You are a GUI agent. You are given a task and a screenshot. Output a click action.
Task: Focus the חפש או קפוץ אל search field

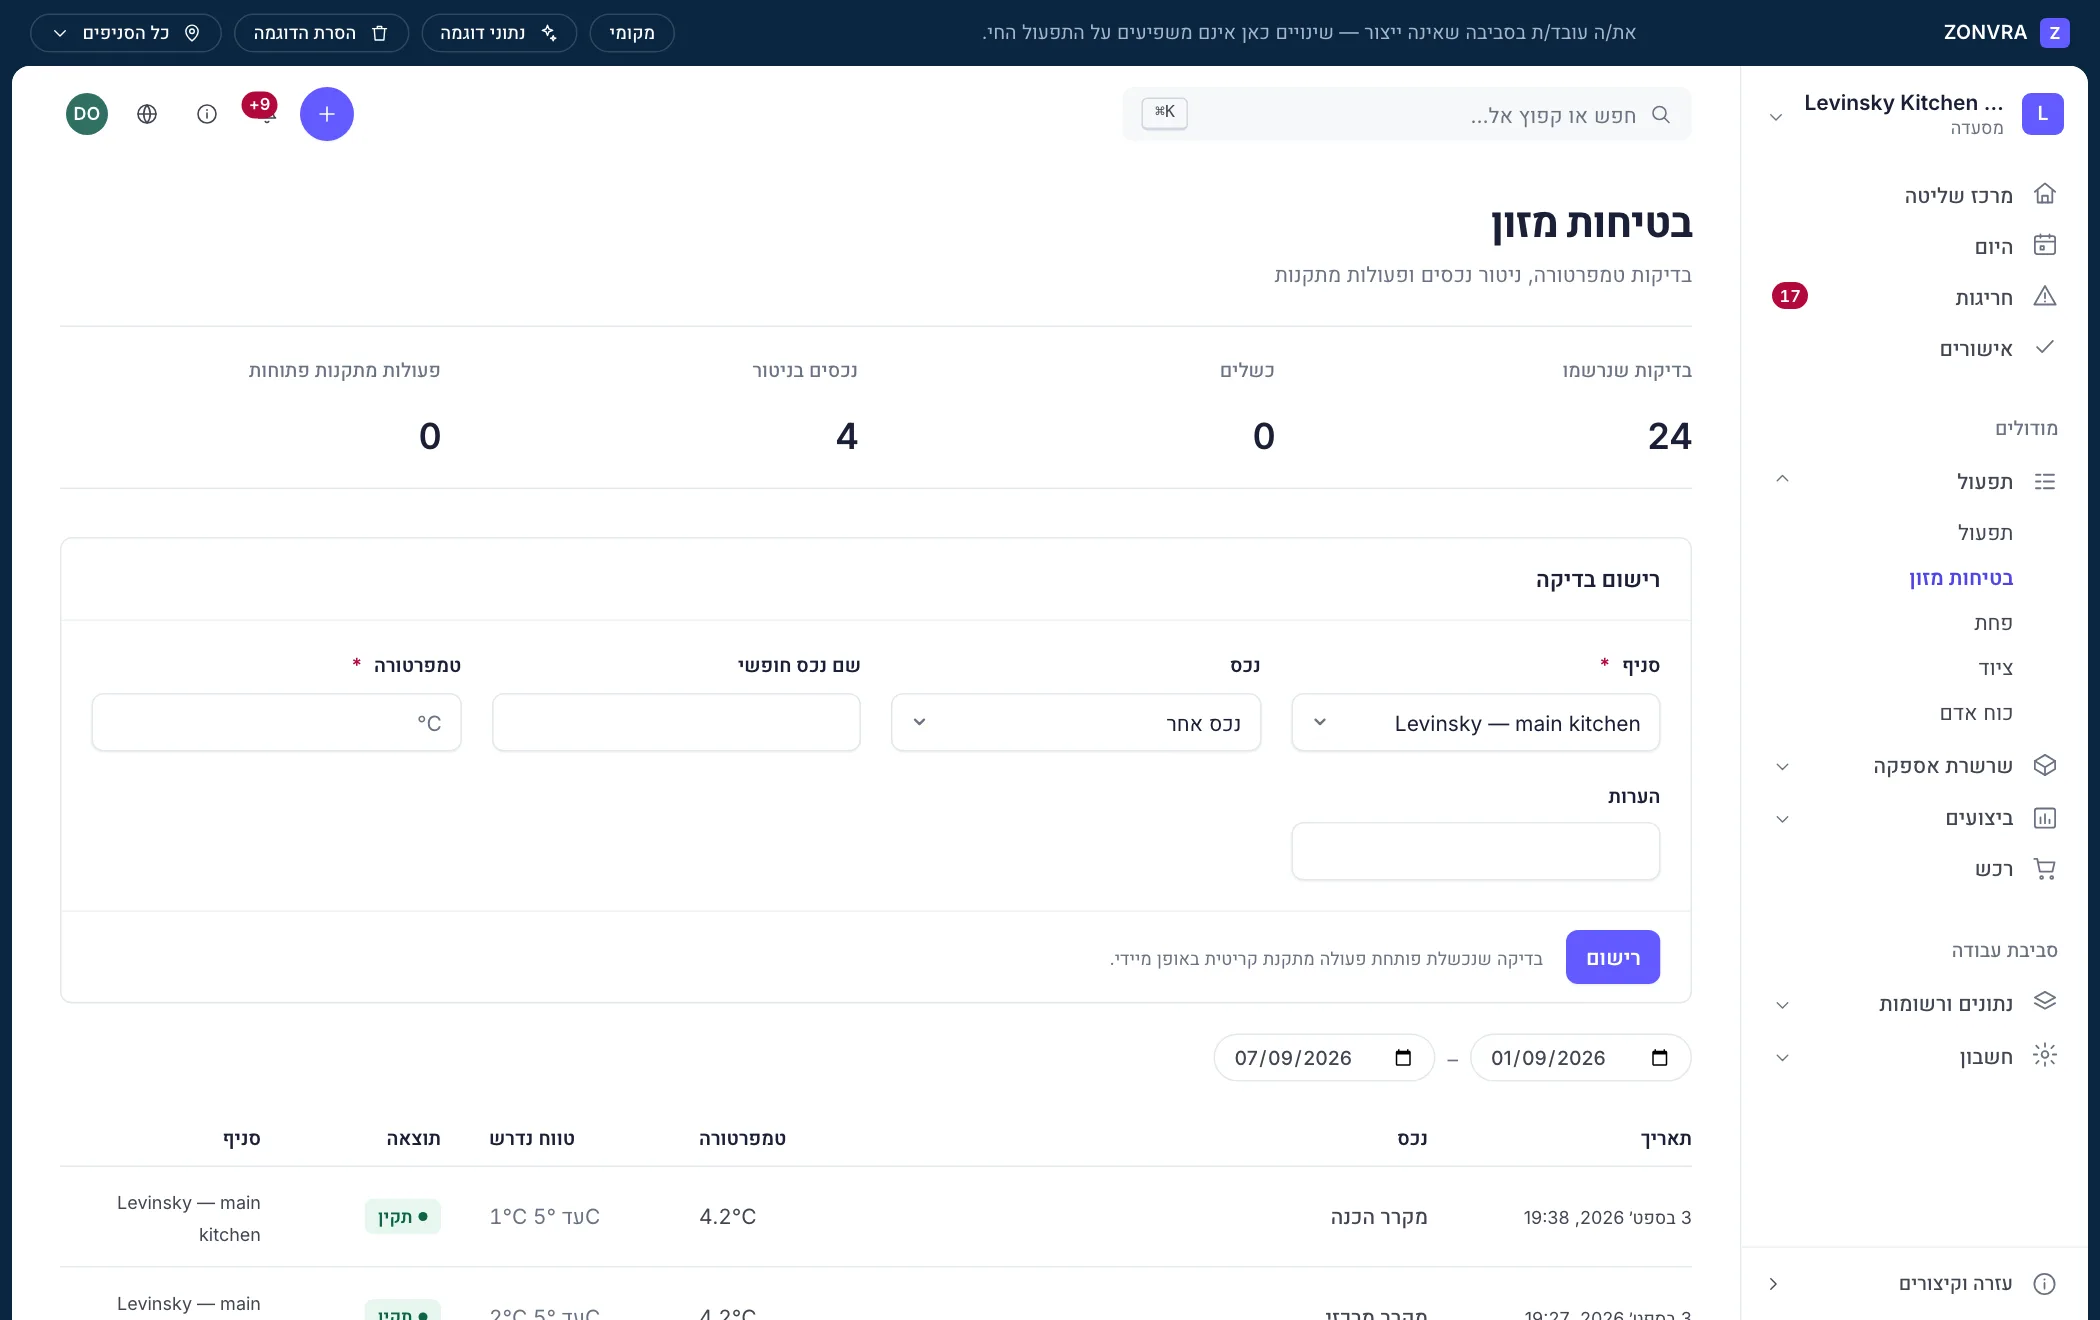pos(1407,114)
